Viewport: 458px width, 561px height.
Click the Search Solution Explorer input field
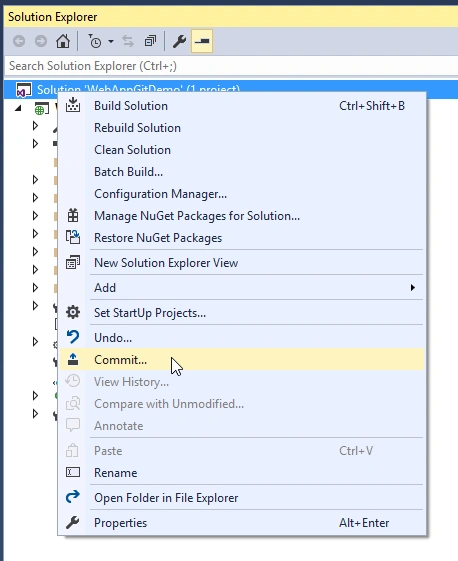(x=231, y=66)
